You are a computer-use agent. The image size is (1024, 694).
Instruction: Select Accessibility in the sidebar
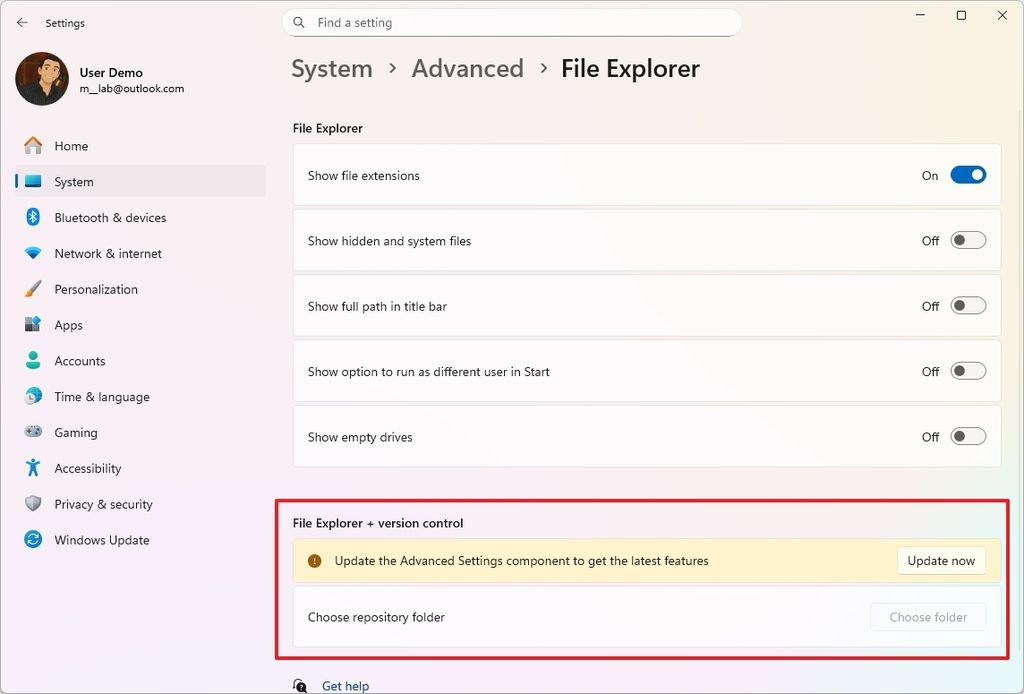[x=87, y=468]
